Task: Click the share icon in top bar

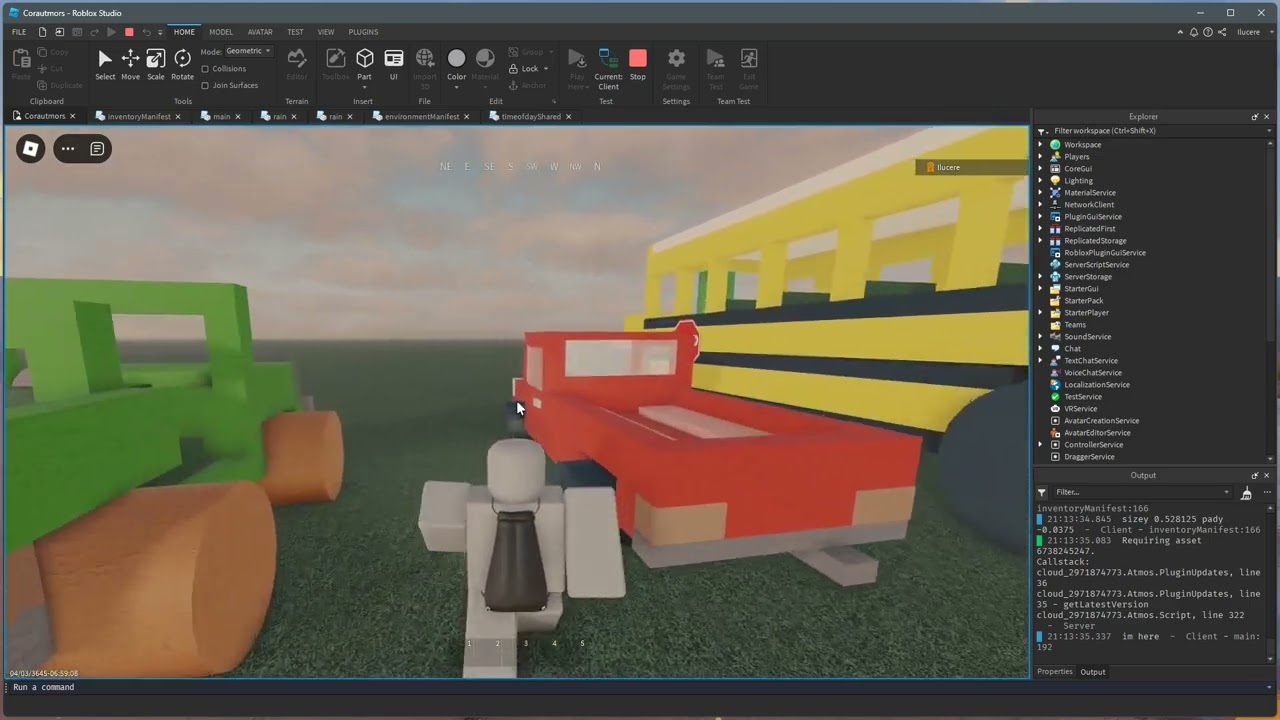Action: (1222, 32)
